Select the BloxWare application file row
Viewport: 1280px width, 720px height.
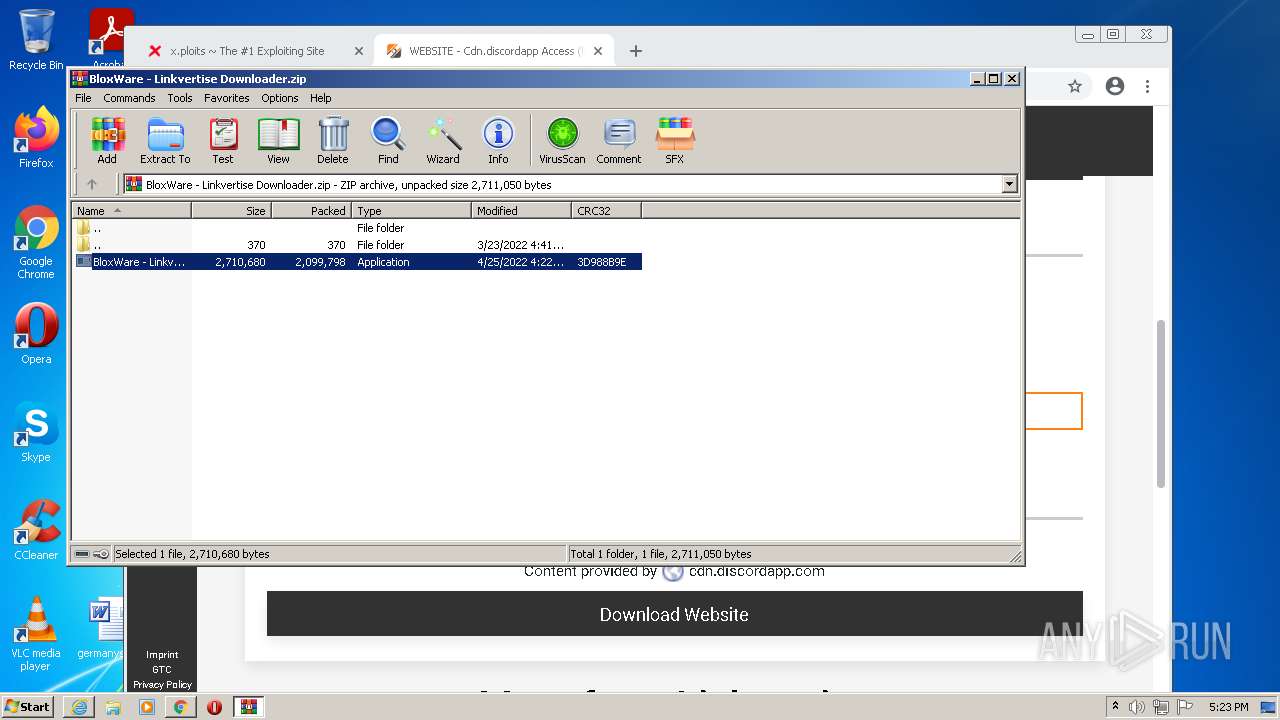click(x=358, y=262)
